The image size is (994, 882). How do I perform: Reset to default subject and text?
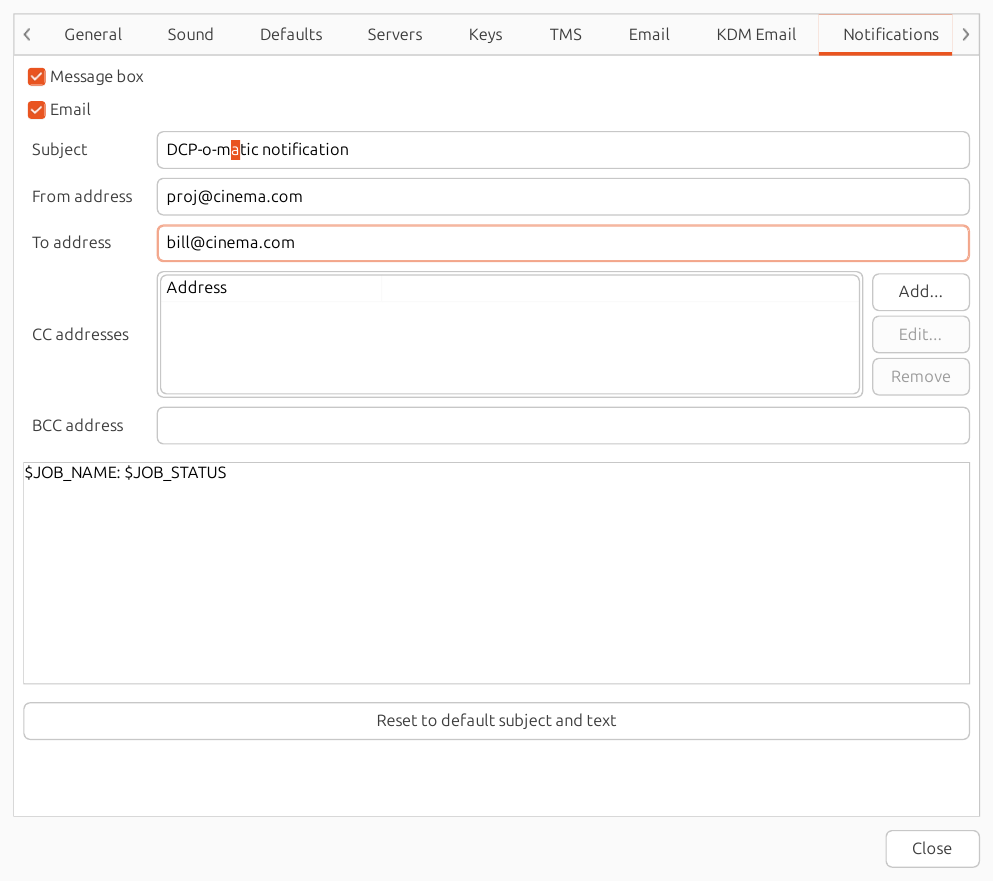coord(496,721)
